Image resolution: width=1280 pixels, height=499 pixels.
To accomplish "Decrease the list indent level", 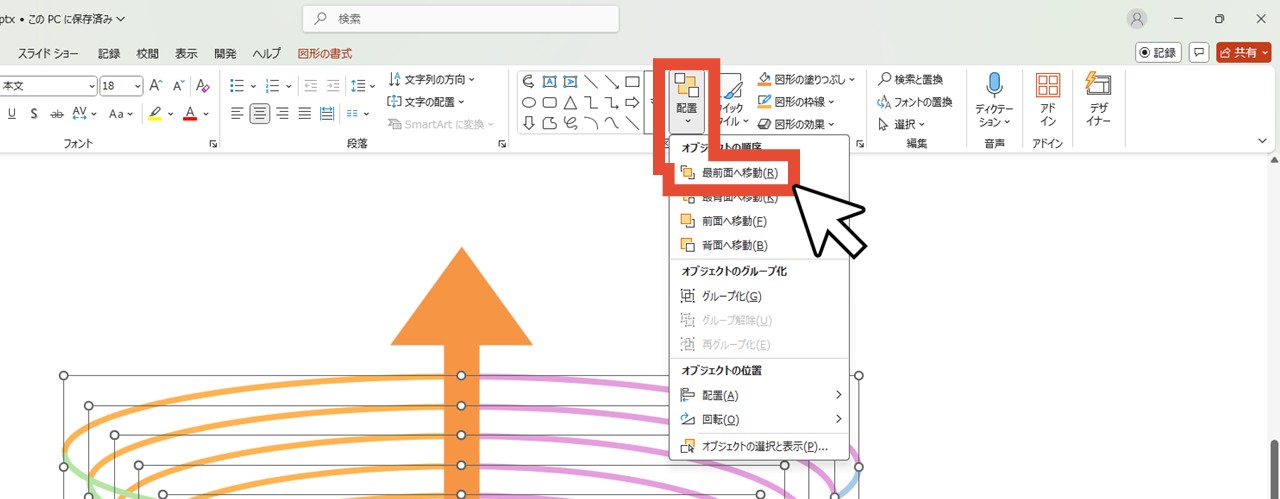I will pos(311,86).
